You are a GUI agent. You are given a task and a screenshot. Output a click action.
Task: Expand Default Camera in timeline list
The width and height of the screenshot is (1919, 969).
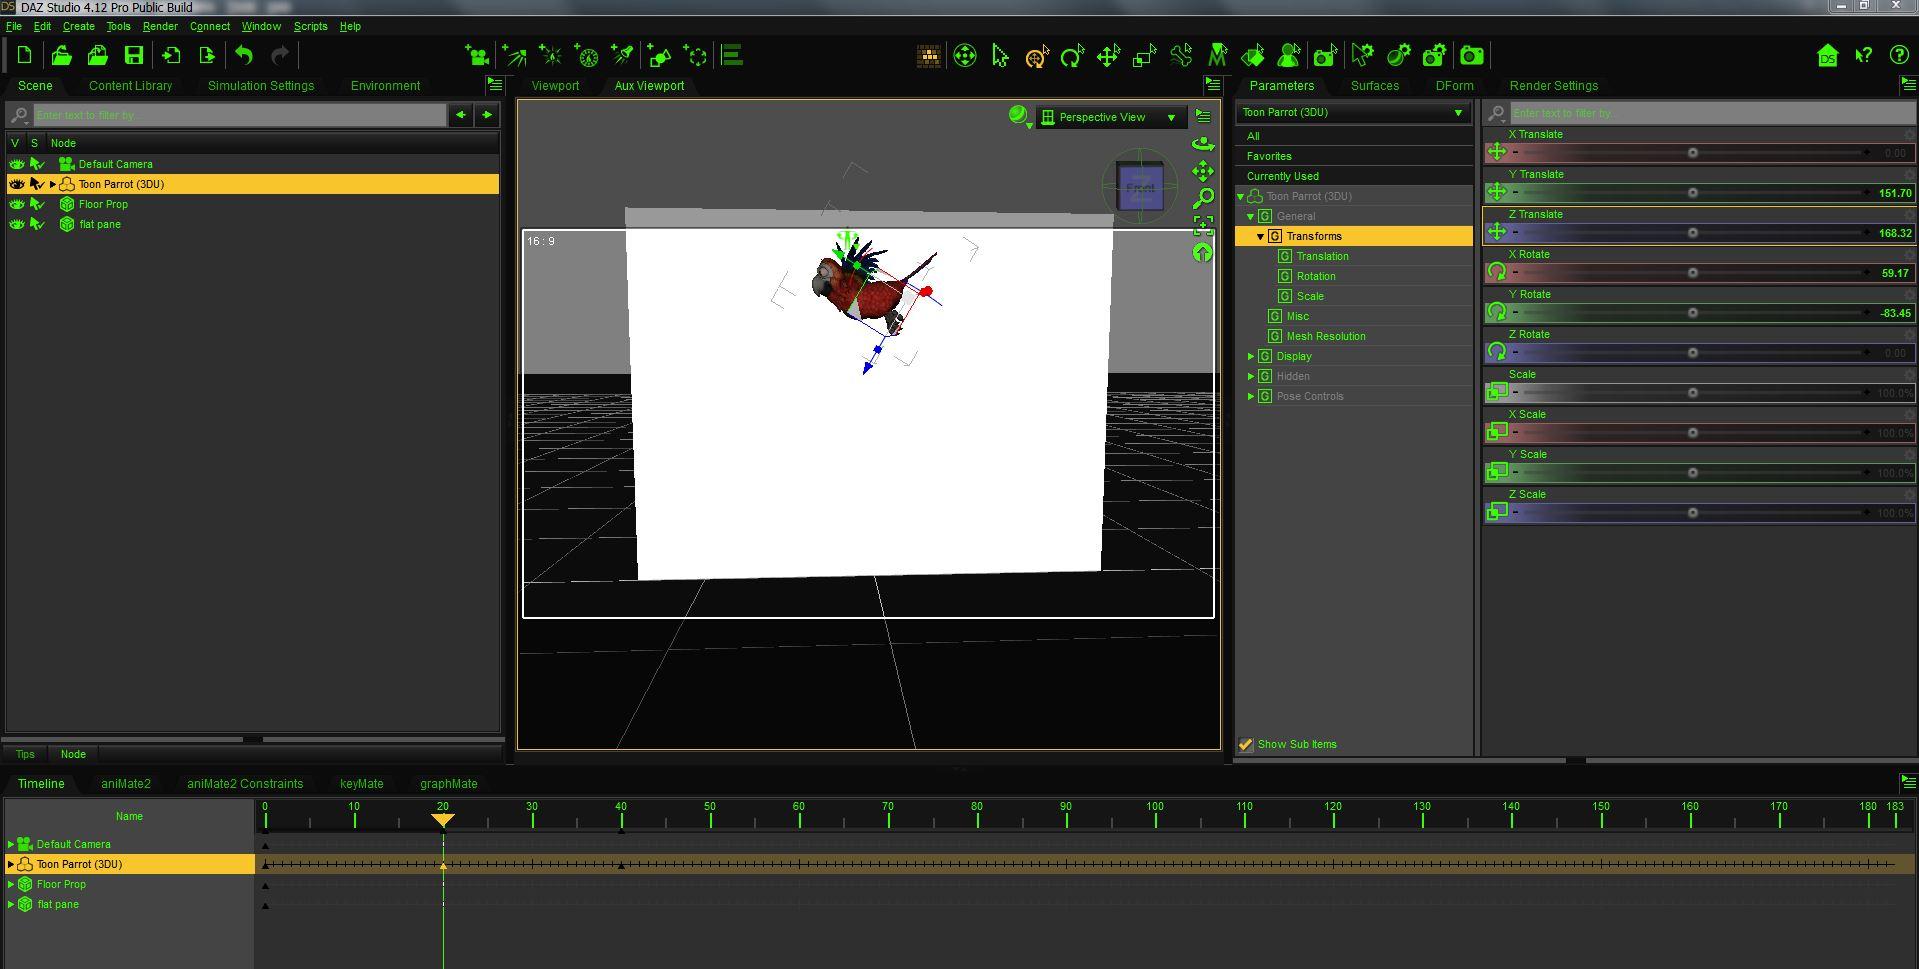pyautogui.click(x=11, y=844)
